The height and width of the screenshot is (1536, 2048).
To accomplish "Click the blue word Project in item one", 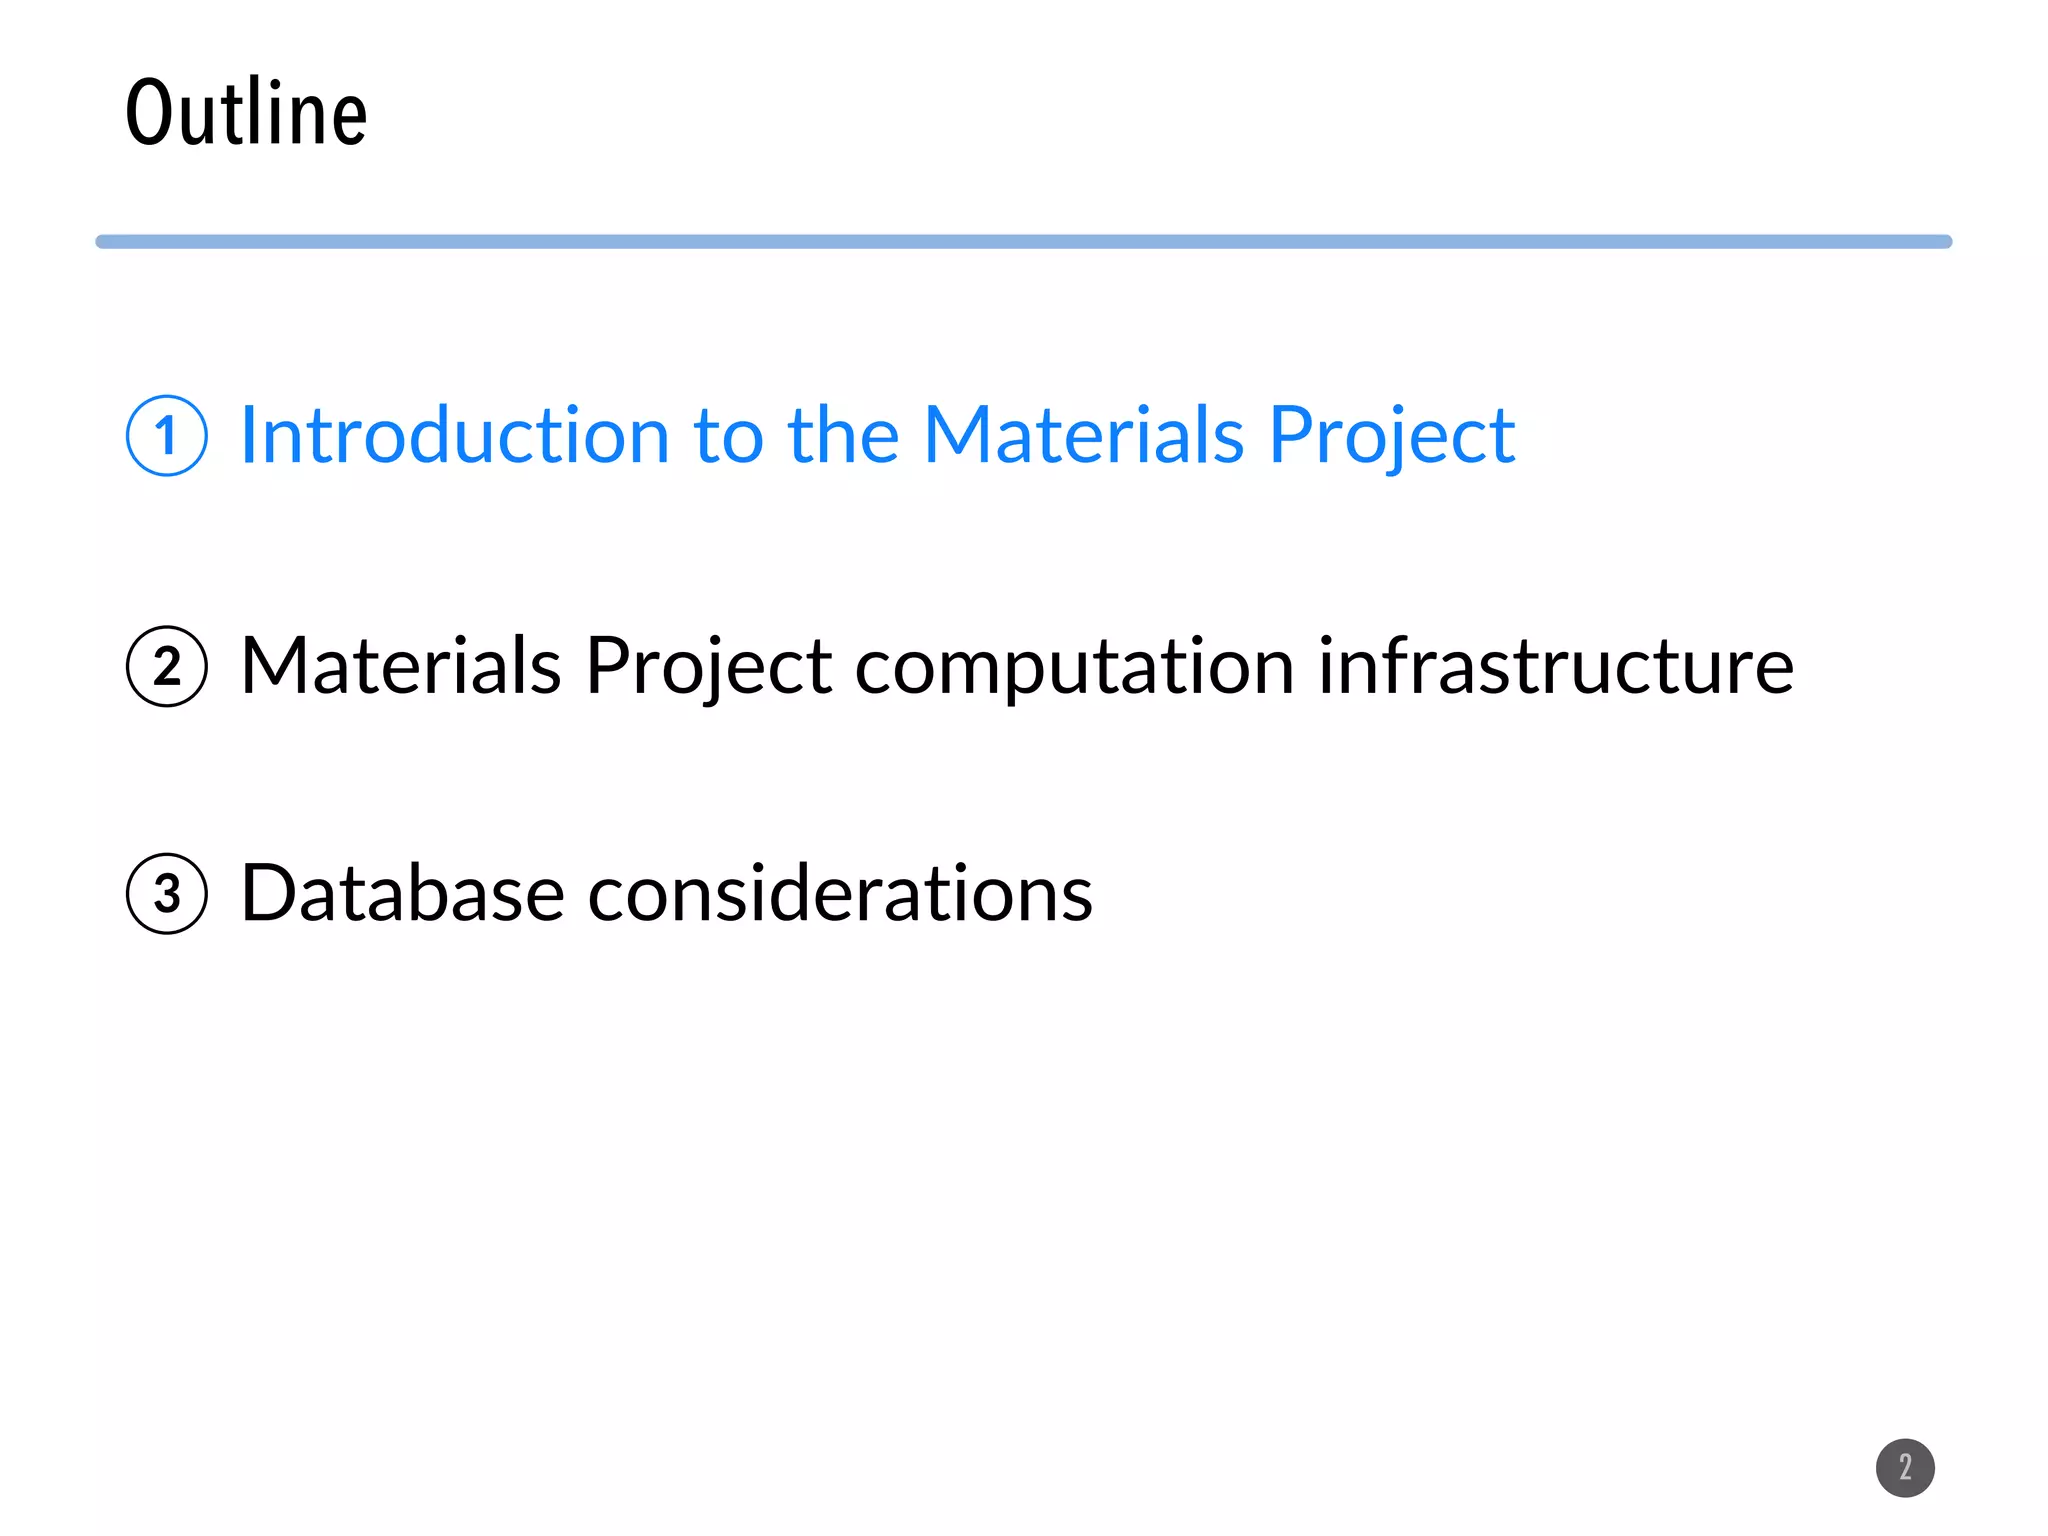I will [1391, 436].
